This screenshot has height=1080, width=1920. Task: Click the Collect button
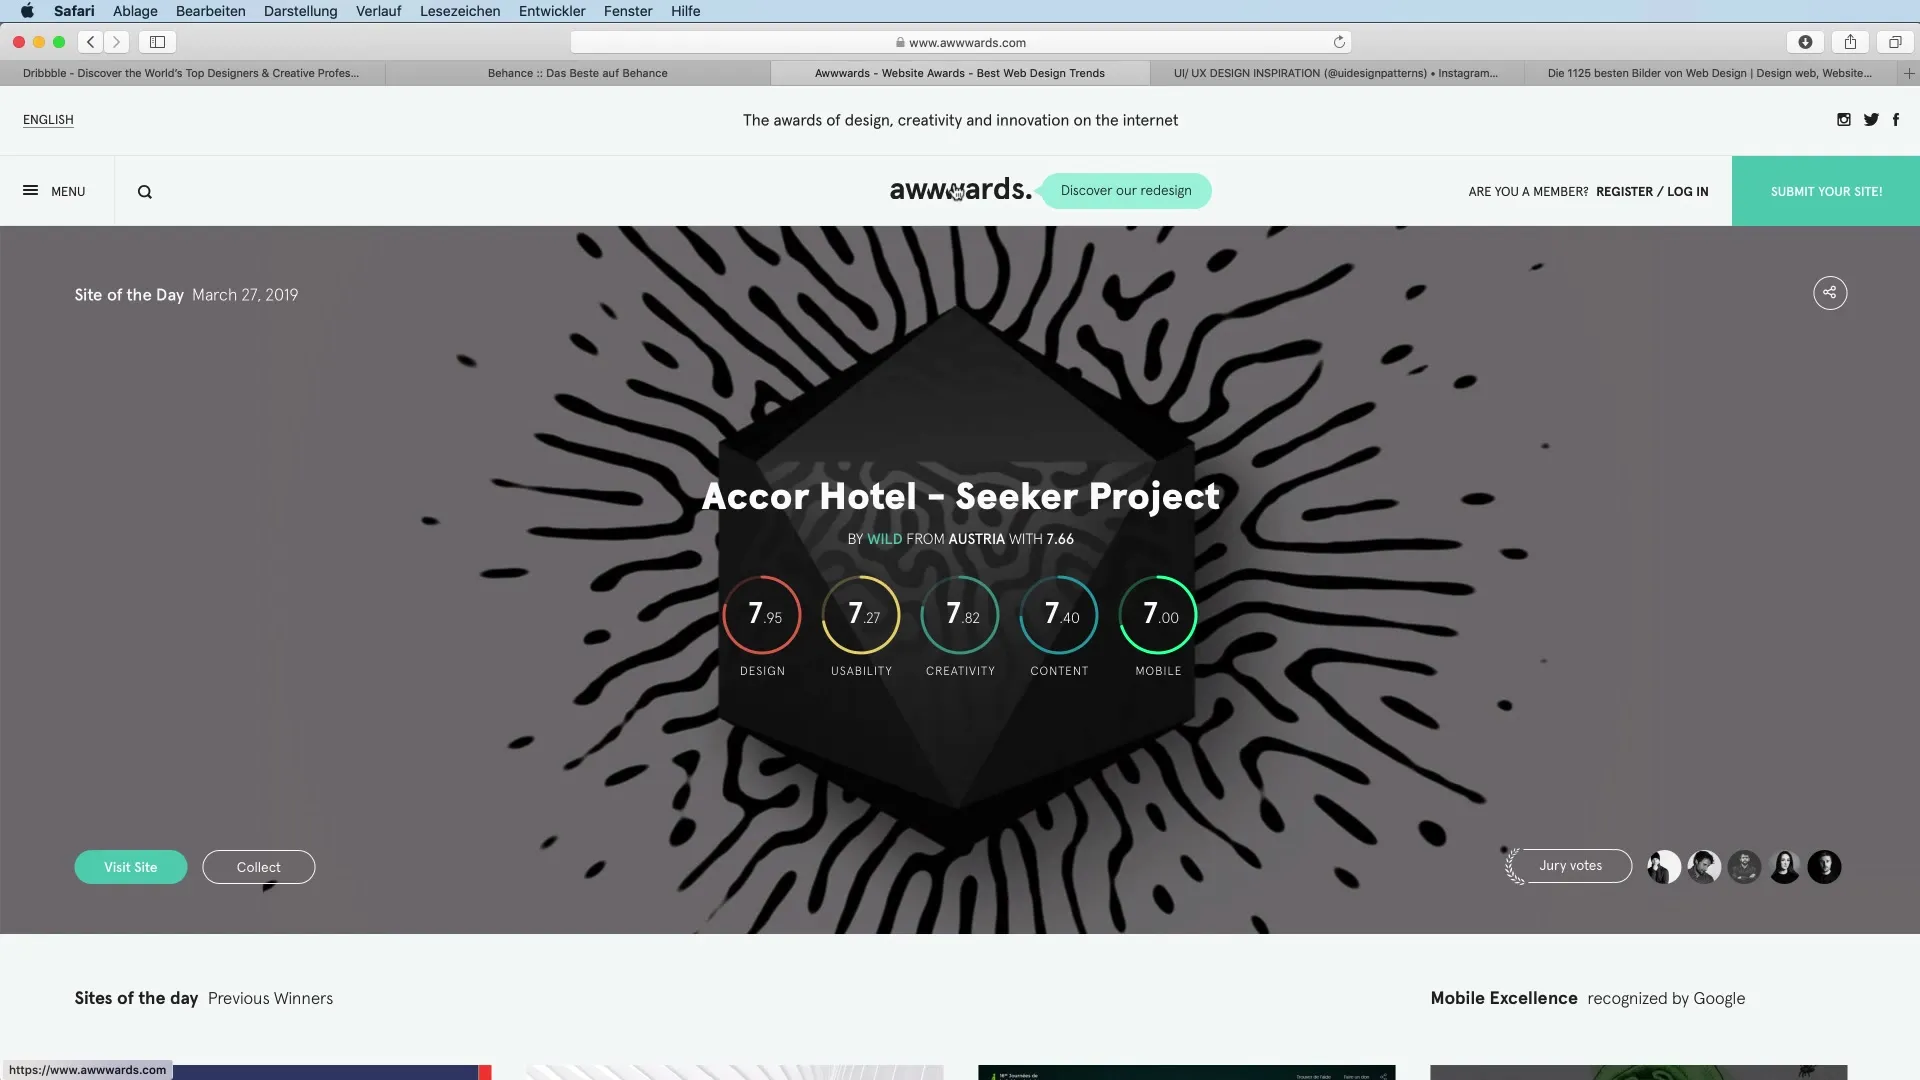point(259,867)
